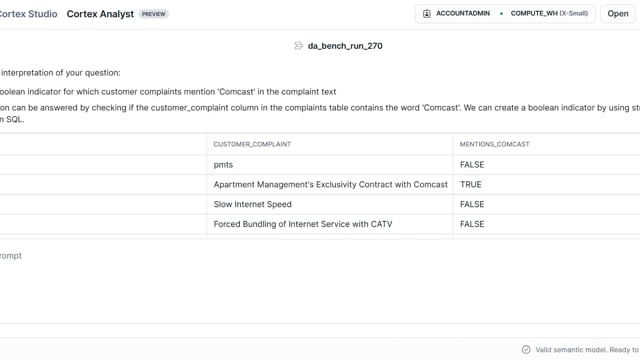Screen dimensions: 640x360
Task: Click the Valid semantic model status text
Action: (587, 350)
